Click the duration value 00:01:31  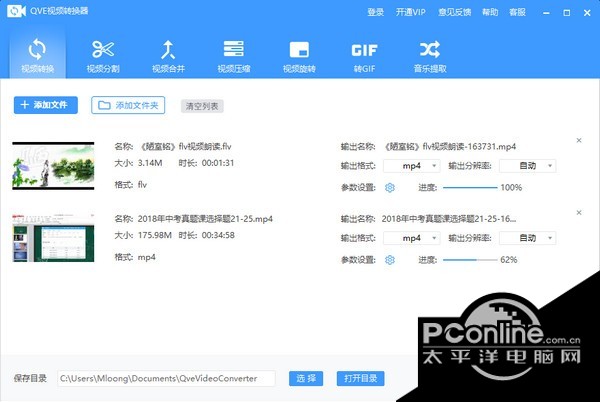[x=218, y=163]
